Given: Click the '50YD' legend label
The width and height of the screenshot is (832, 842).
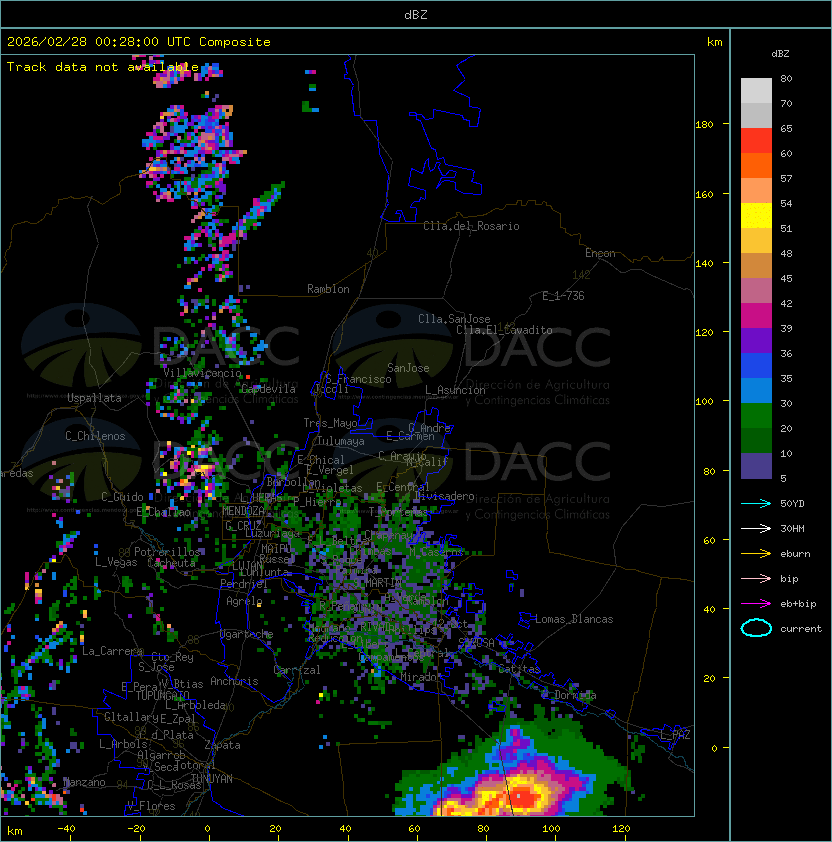Looking at the screenshot, I should (792, 504).
